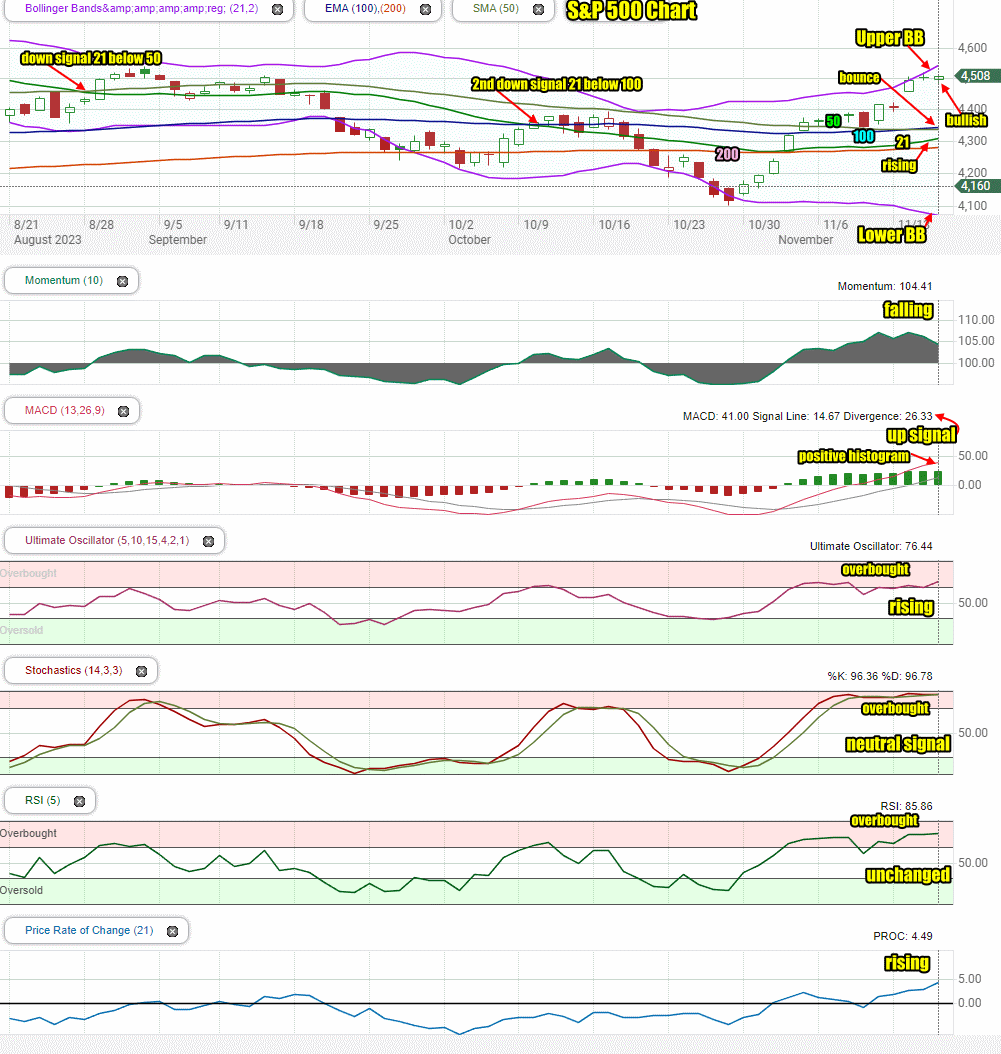
Task: Click the 105.00 Momentum axis value
Action: tap(976, 341)
